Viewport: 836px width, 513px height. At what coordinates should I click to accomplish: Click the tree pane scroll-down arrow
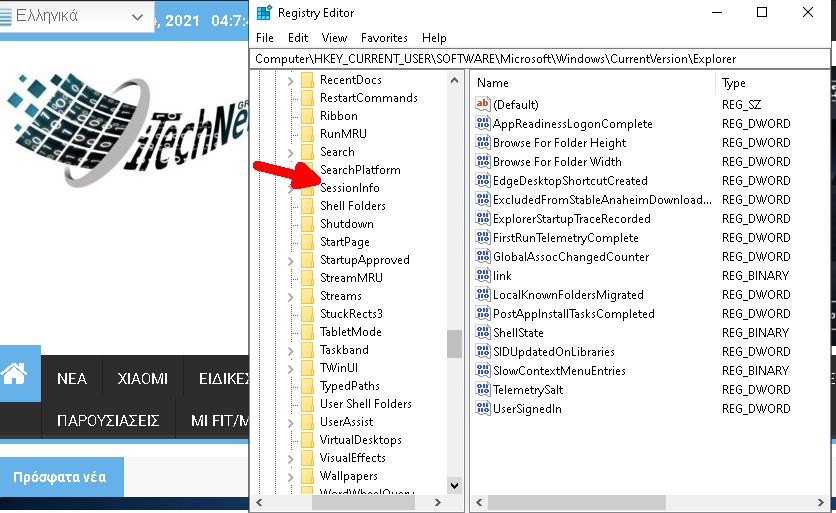tap(454, 485)
